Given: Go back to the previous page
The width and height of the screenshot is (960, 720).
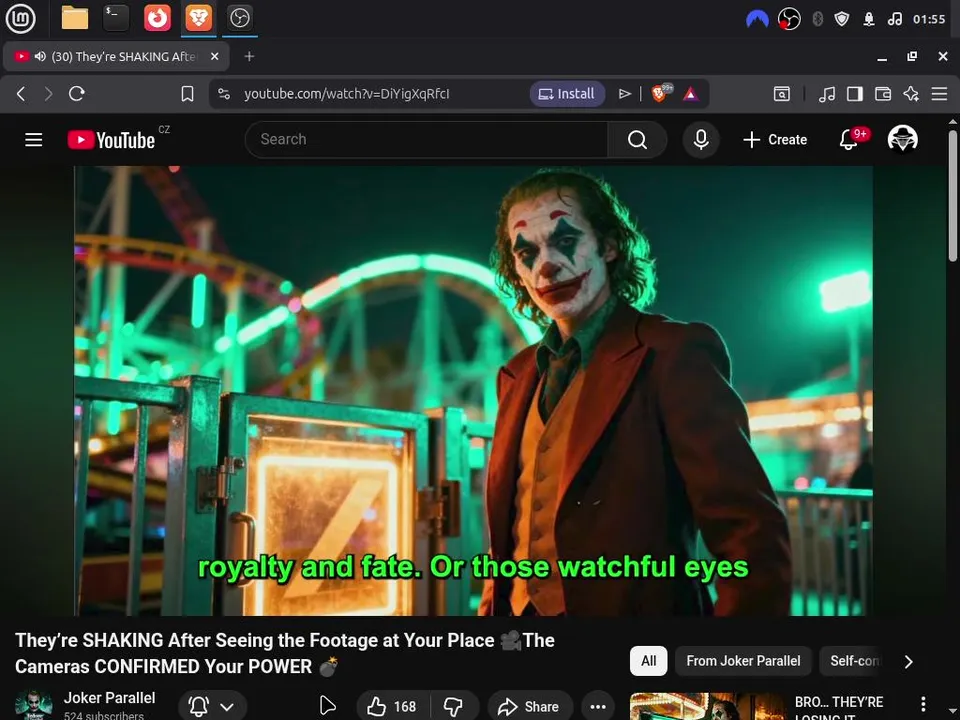Looking at the screenshot, I should click(x=21, y=94).
